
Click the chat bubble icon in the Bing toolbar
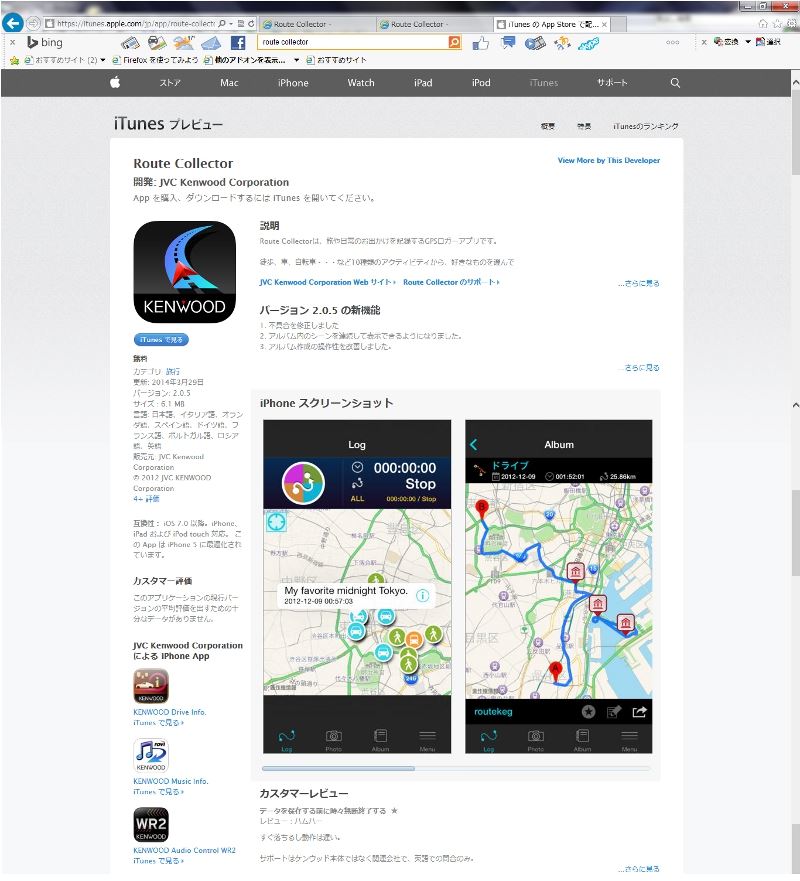click(x=508, y=43)
